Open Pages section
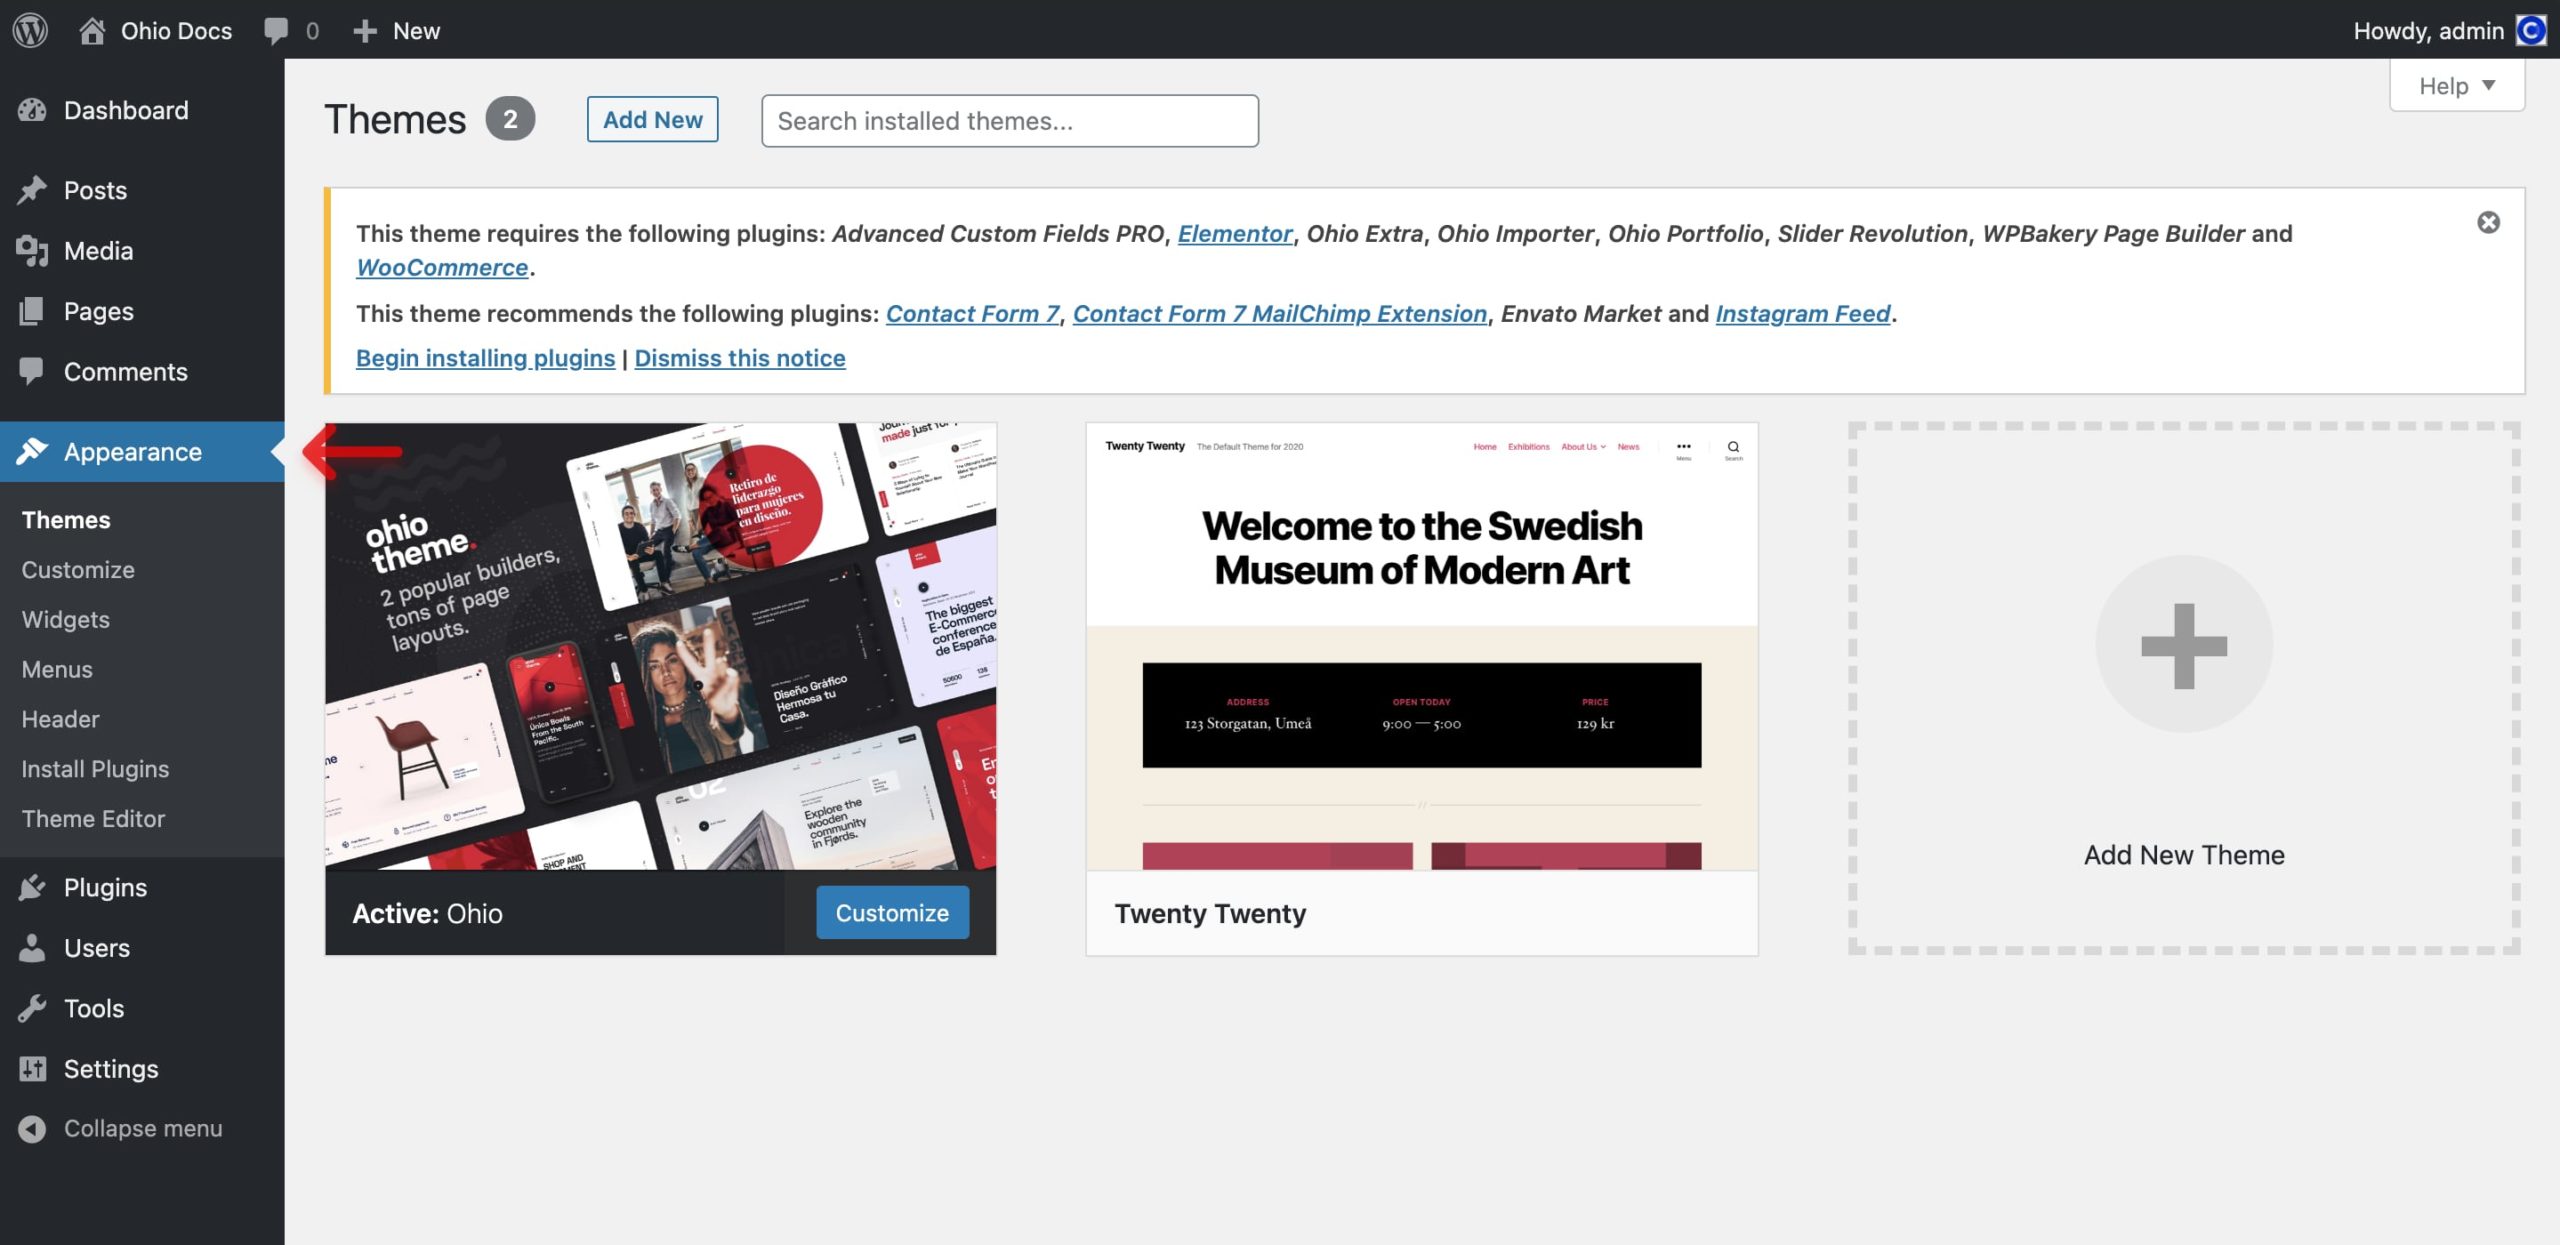The height and width of the screenshot is (1245, 2560). tap(98, 311)
